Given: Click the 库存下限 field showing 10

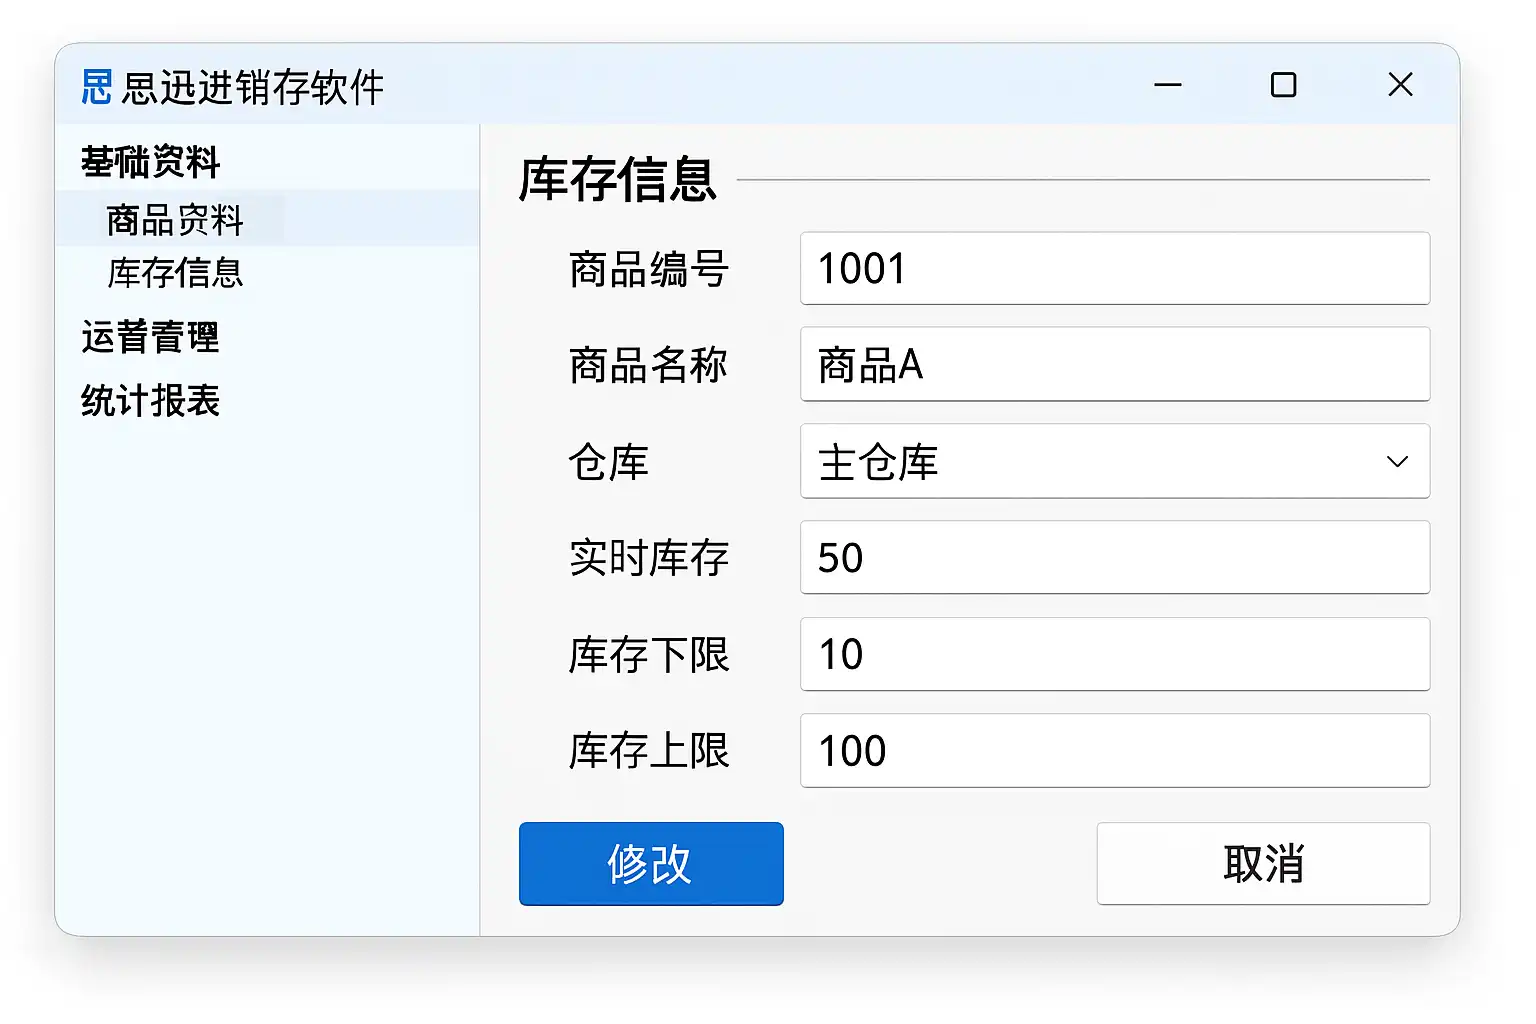Looking at the screenshot, I should tap(1114, 654).
